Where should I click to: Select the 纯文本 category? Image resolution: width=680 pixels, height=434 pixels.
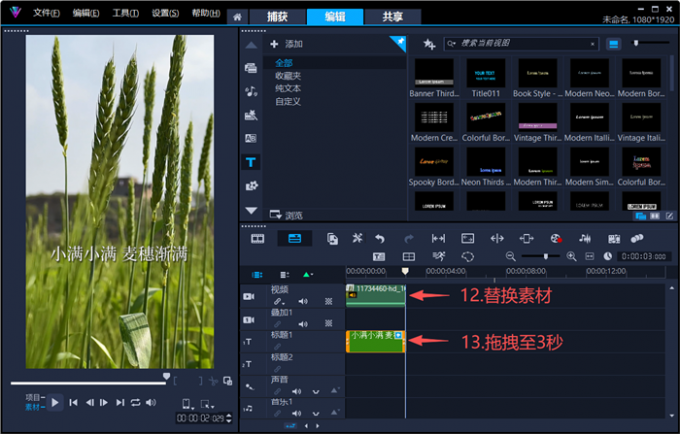coord(288,88)
